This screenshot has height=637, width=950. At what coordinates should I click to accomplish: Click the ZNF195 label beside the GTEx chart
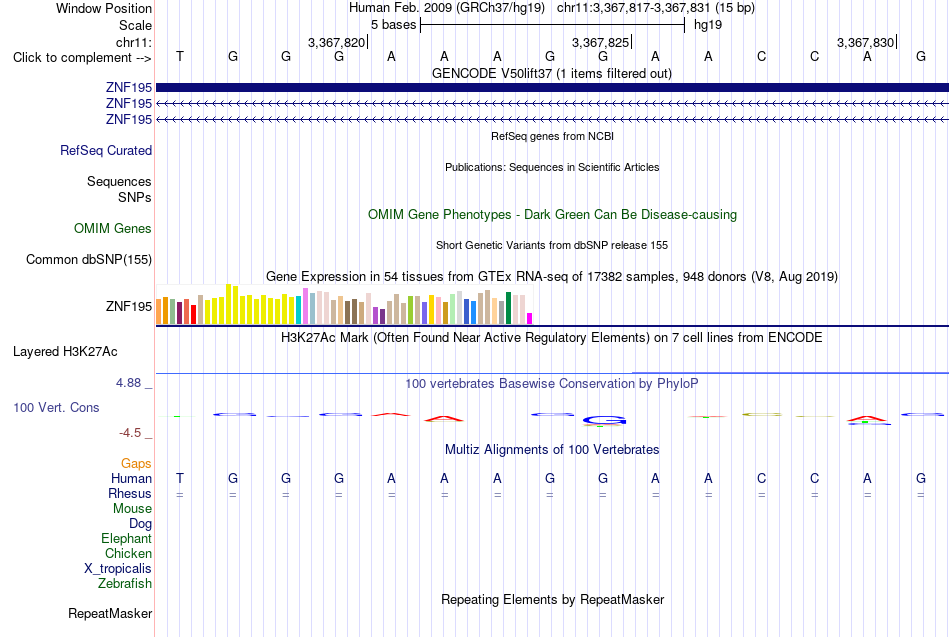tap(128, 307)
